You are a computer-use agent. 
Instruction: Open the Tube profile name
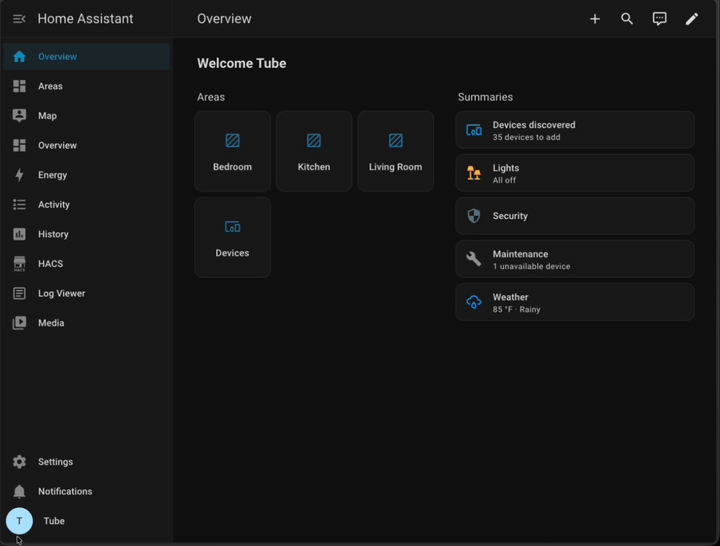[54, 521]
